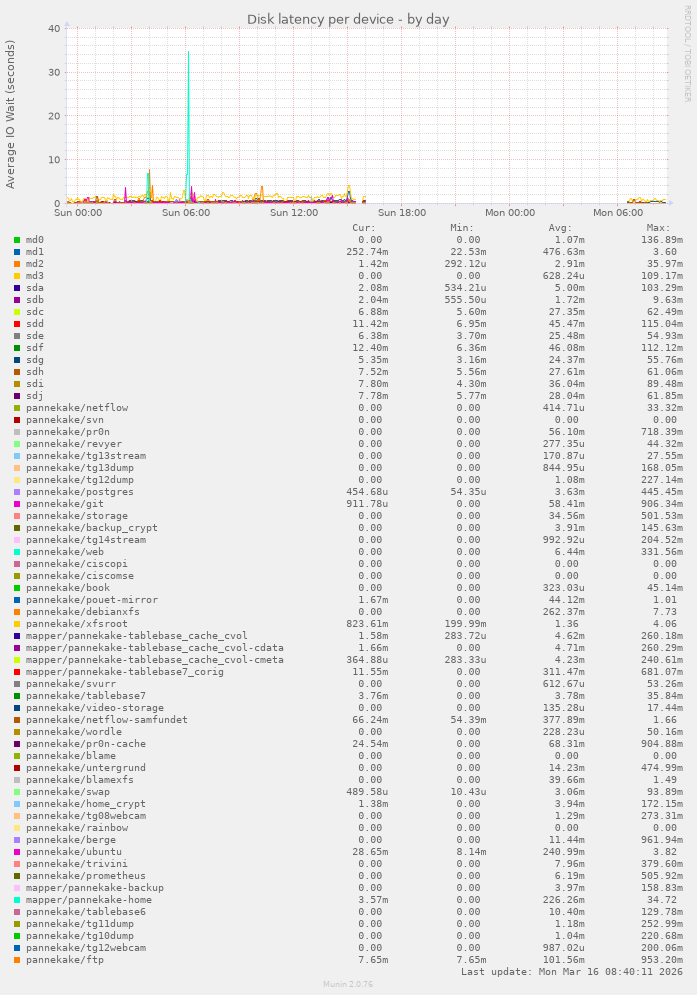
Task: Click the pannekake/swap legend label
Action: (68, 792)
